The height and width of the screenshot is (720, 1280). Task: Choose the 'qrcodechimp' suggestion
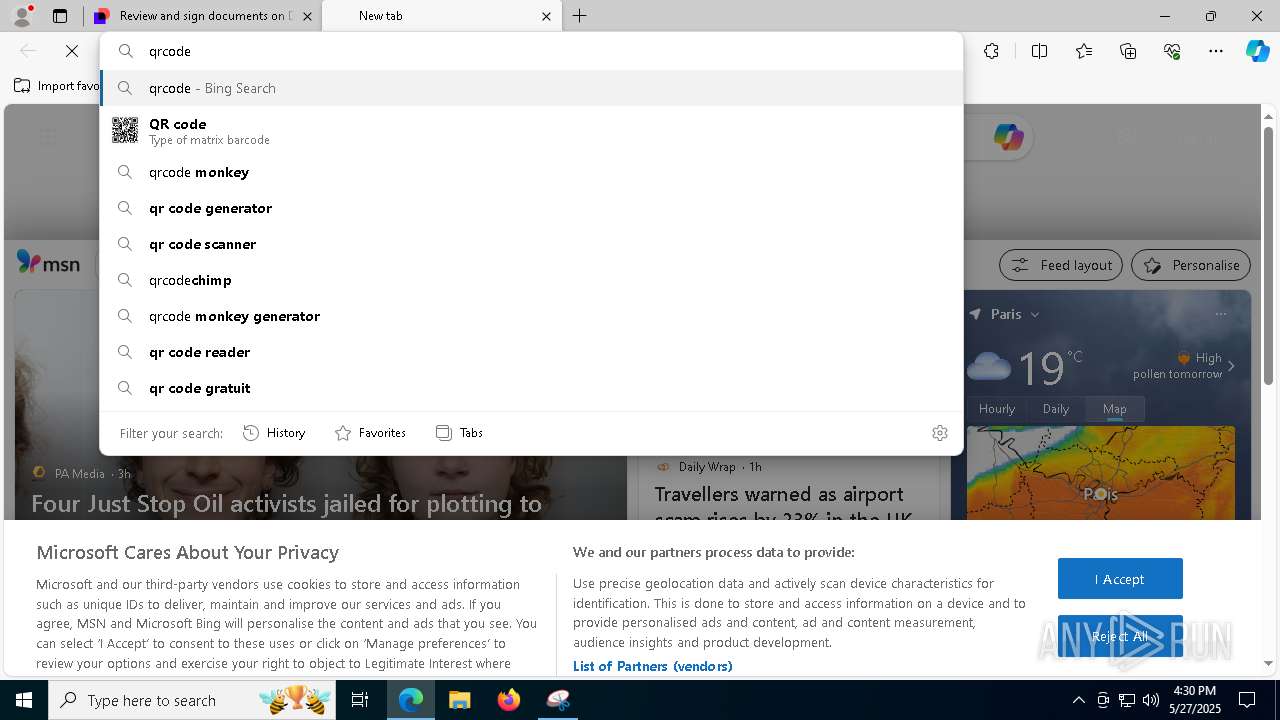point(531,280)
